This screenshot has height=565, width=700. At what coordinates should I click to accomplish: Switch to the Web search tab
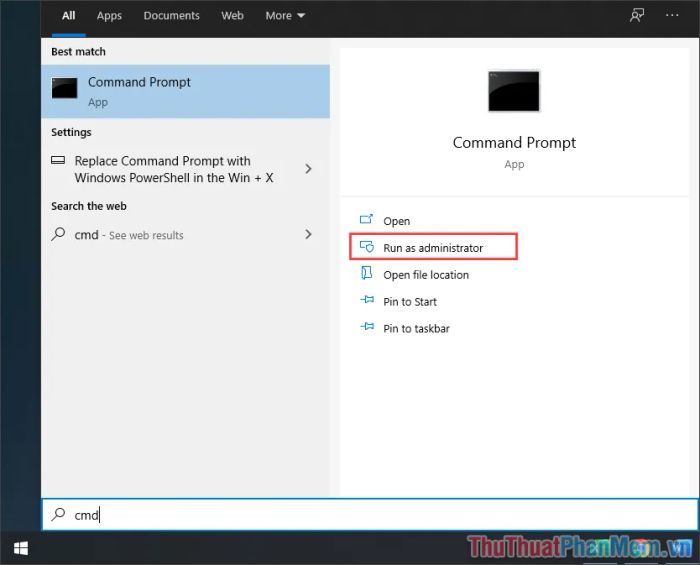click(x=232, y=16)
